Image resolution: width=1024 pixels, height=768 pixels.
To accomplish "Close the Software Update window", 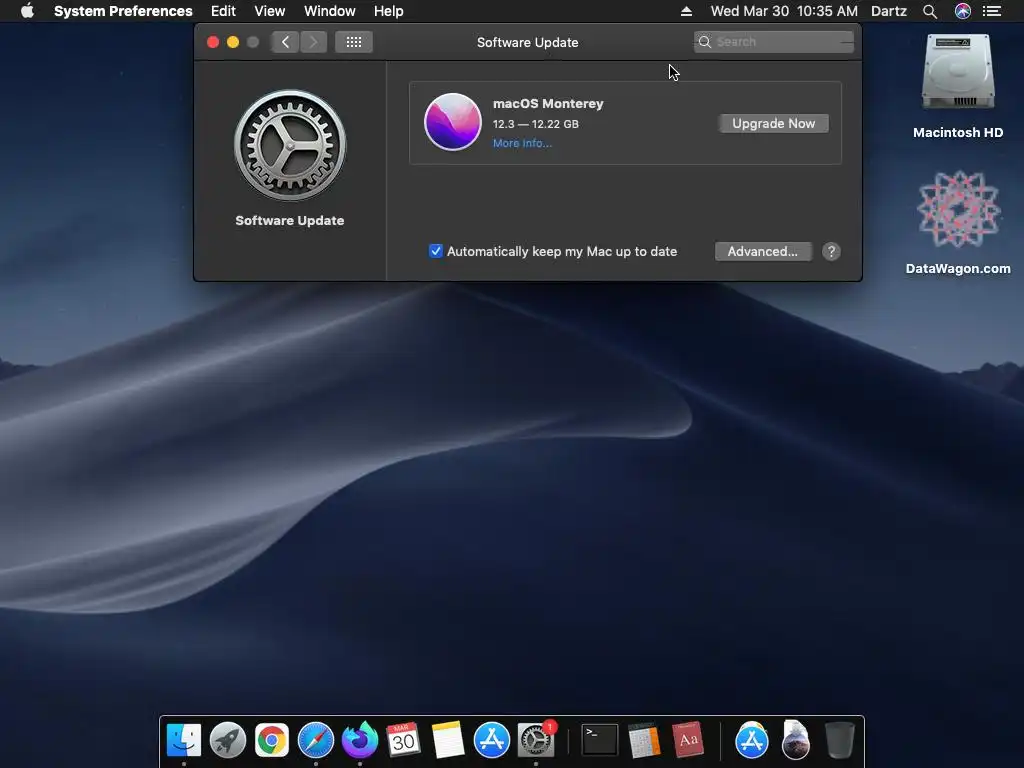I will pyautogui.click(x=213, y=42).
